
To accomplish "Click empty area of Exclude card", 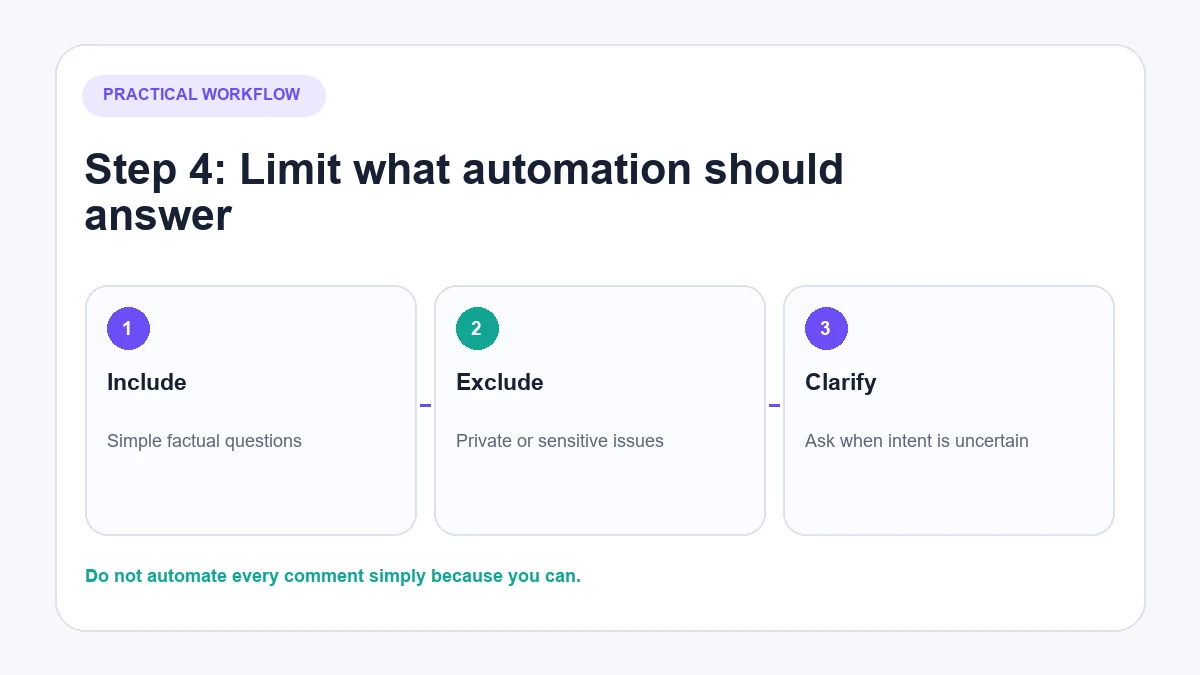I will pyautogui.click(x=600, y=495).
